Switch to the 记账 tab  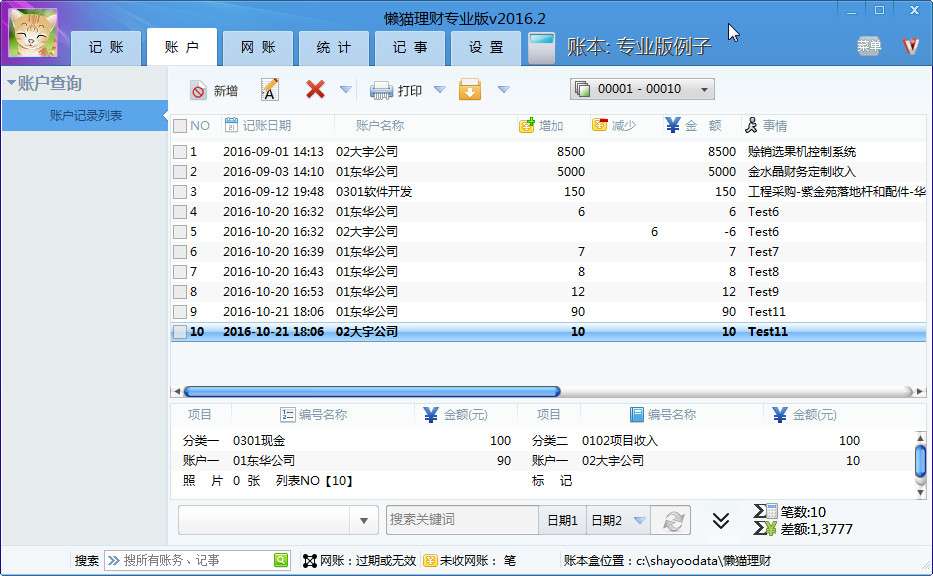(106, 48)
